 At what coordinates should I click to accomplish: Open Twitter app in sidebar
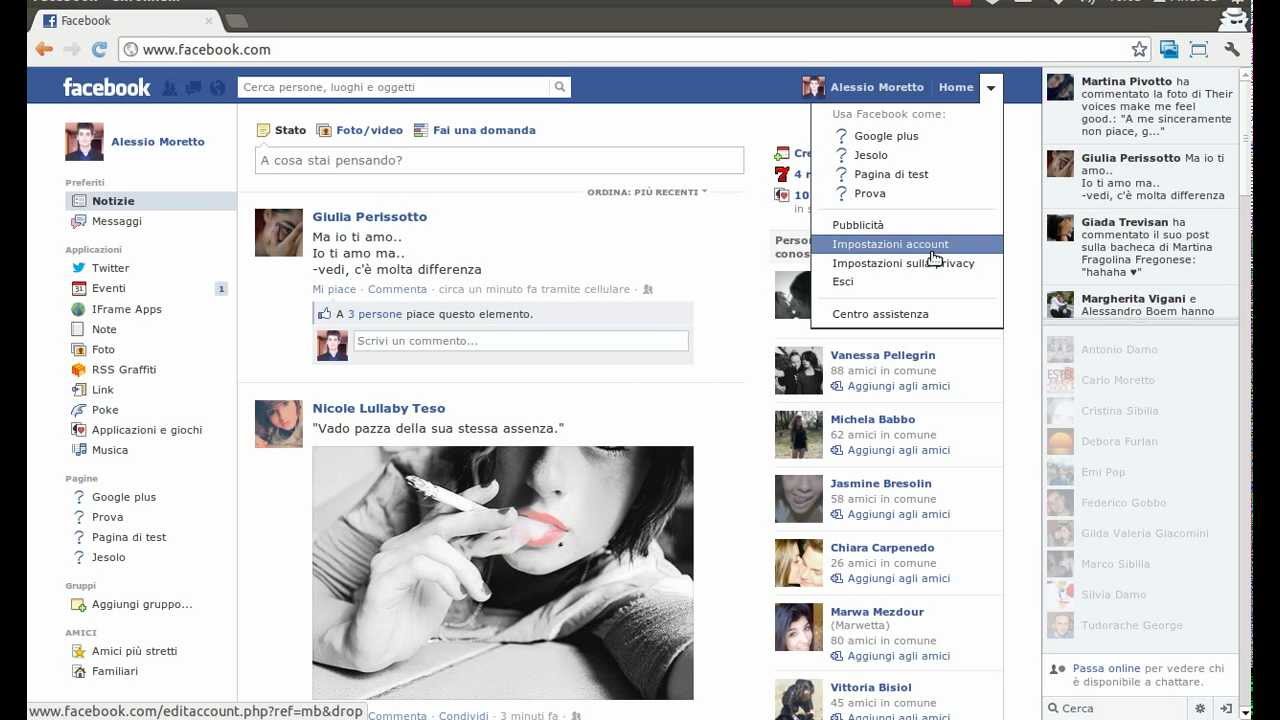coord(110,268)
